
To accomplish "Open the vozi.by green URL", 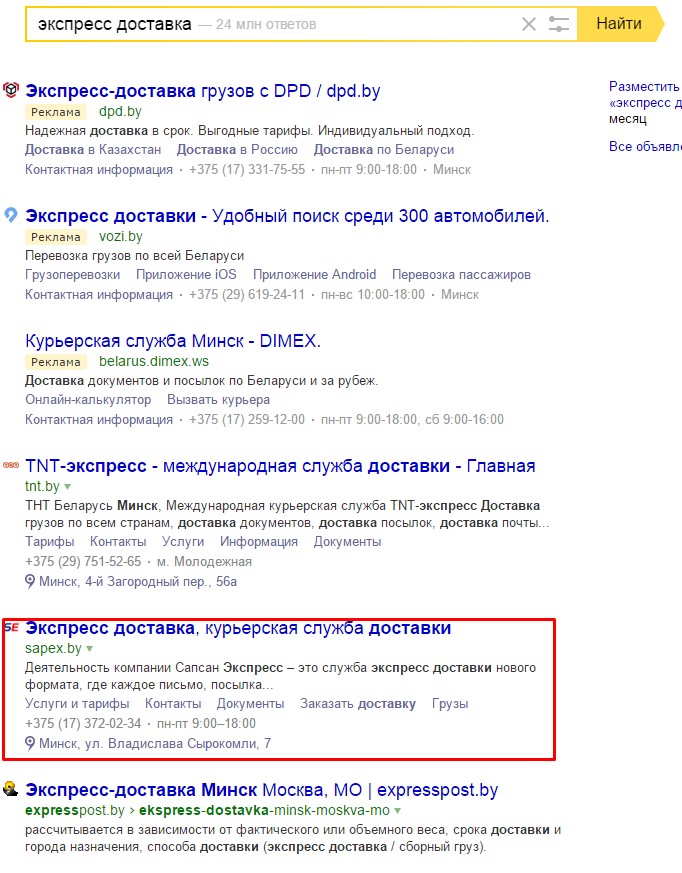I will click(x=121, y=236).
